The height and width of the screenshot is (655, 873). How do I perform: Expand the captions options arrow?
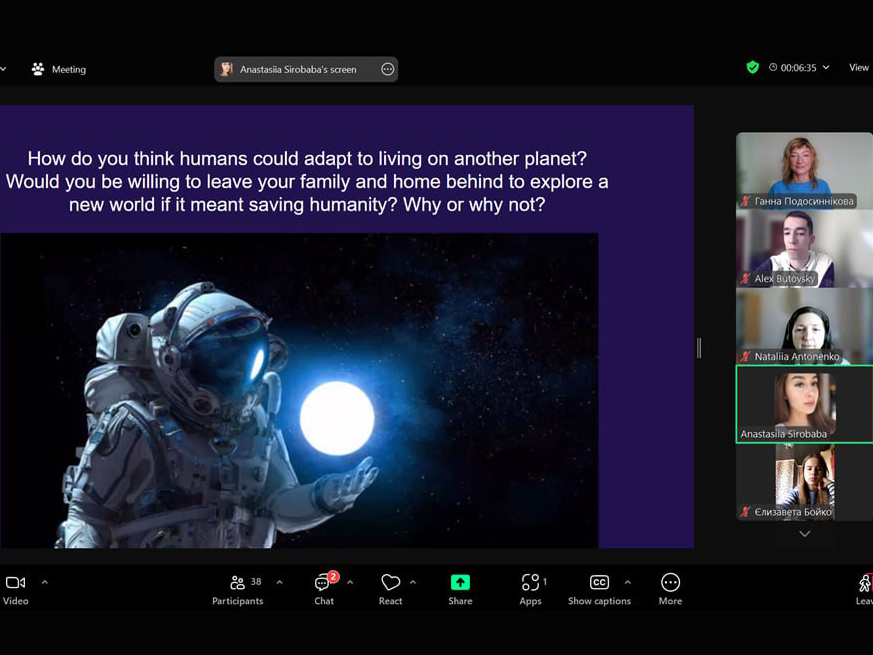(628, 582)
